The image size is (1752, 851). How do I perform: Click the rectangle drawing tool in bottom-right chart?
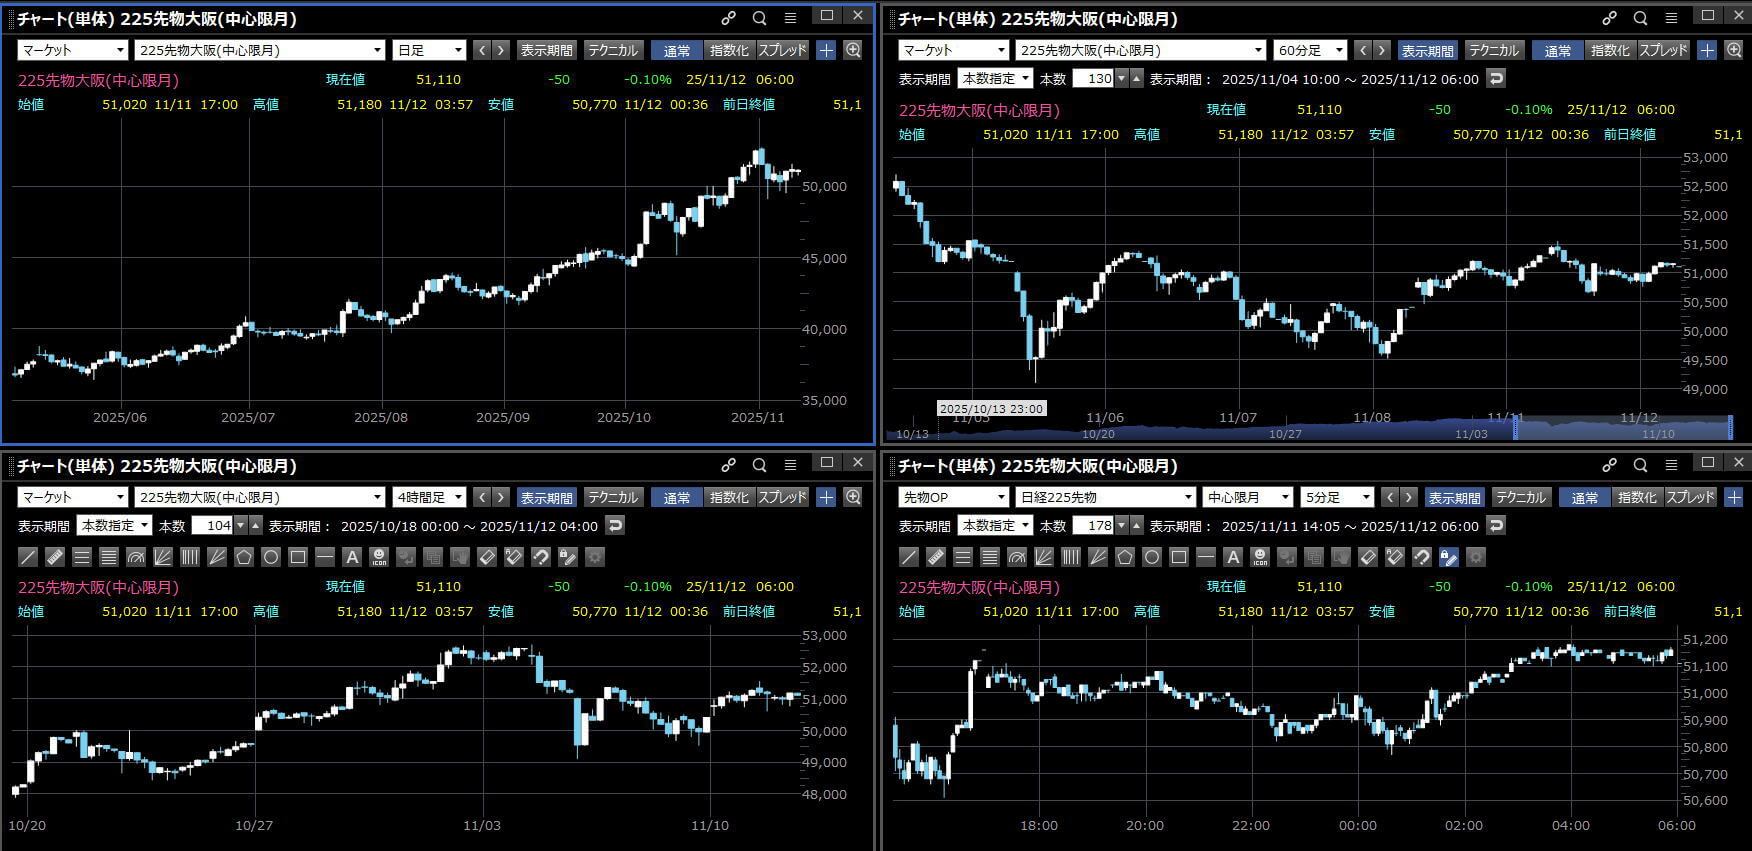coord(1179,557)
